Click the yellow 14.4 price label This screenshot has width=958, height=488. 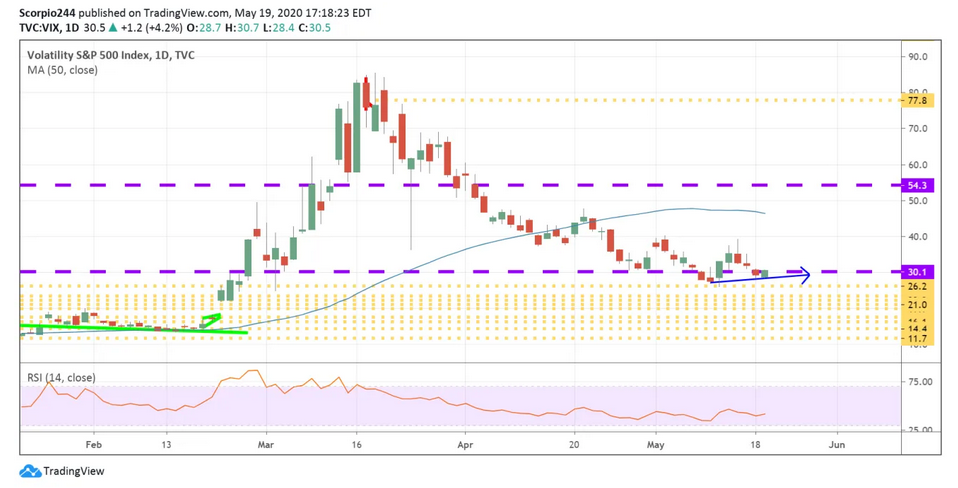917,329
